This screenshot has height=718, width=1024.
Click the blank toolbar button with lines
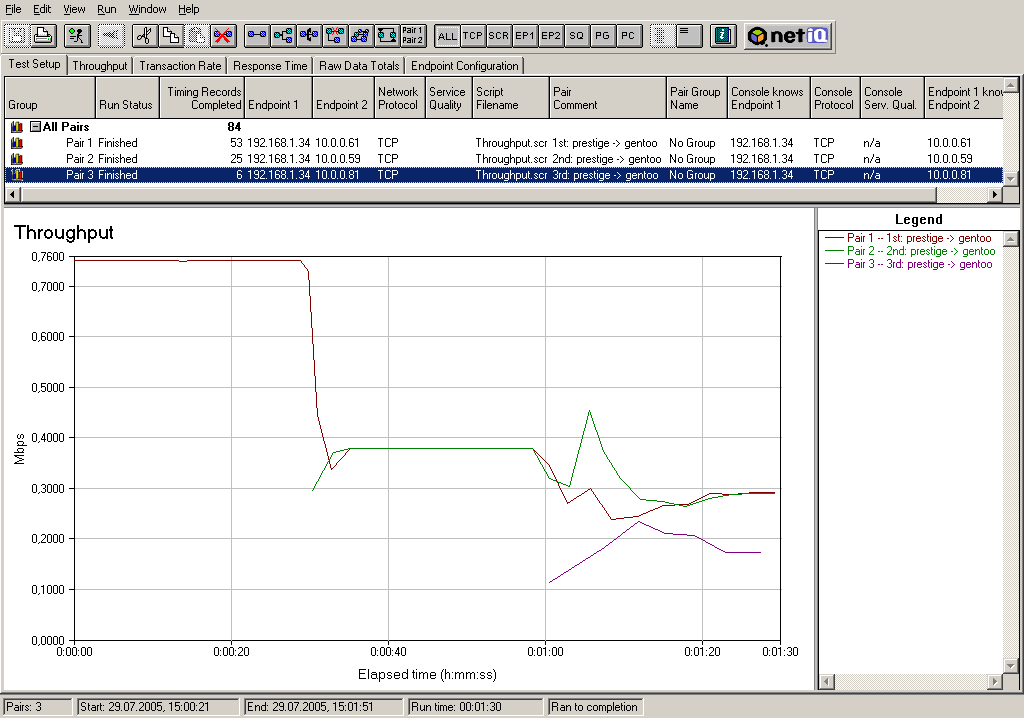(x=688, y=35)
